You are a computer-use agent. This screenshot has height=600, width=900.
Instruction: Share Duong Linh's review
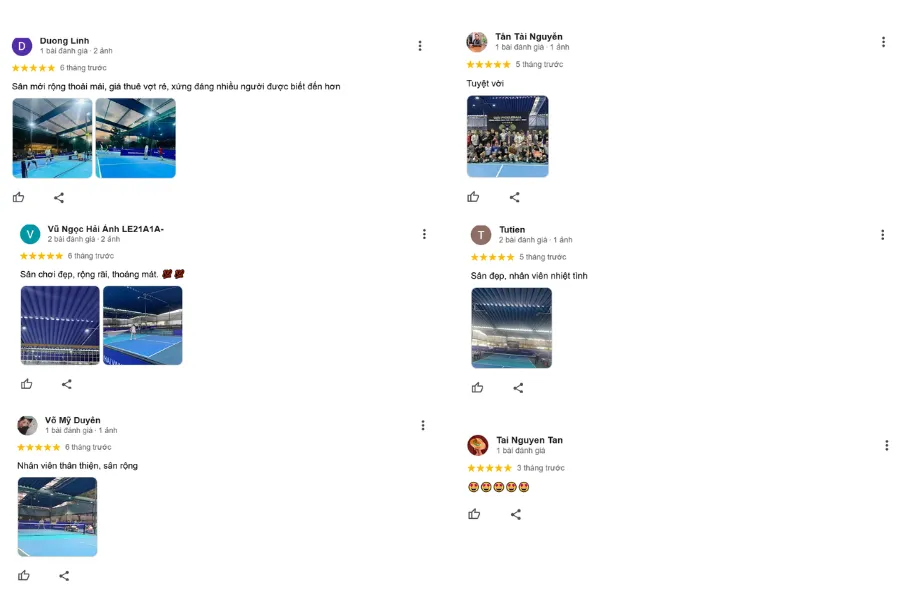pyautogui.click(x=59, y=197)
